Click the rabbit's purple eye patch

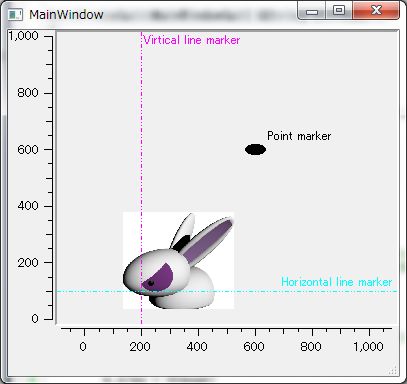coord(157,277)
